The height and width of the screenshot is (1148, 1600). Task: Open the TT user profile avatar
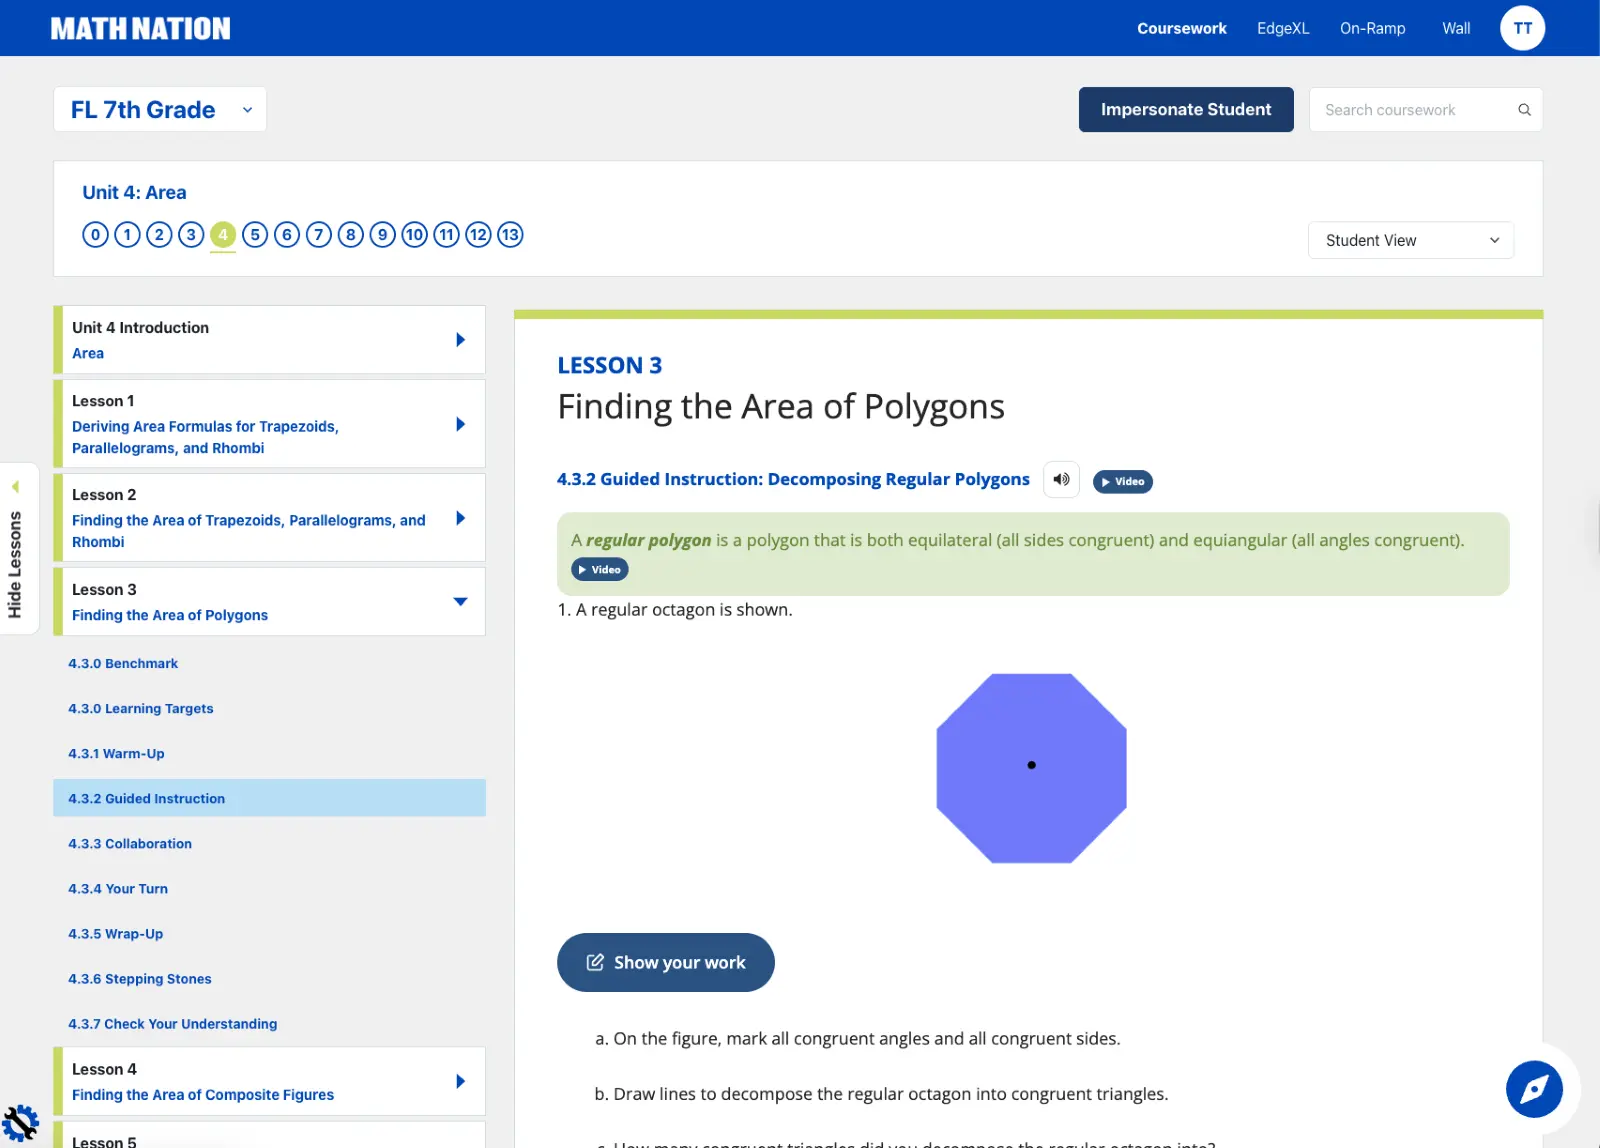coord(1522,28)
